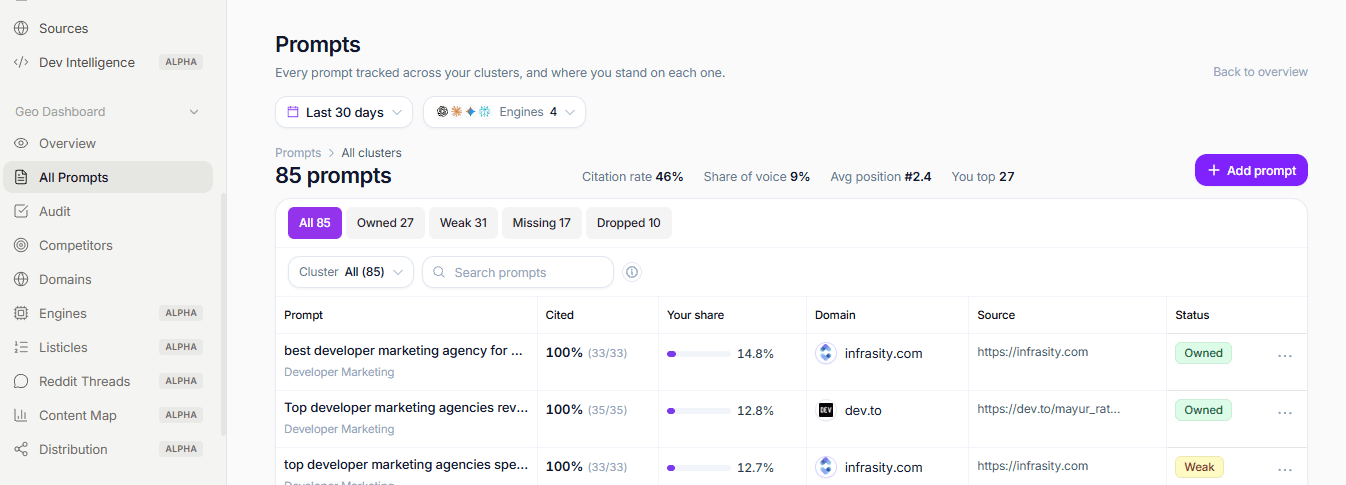Open the Engines 4 dropdown
The image size is (1346, 485).
(504, 112)
